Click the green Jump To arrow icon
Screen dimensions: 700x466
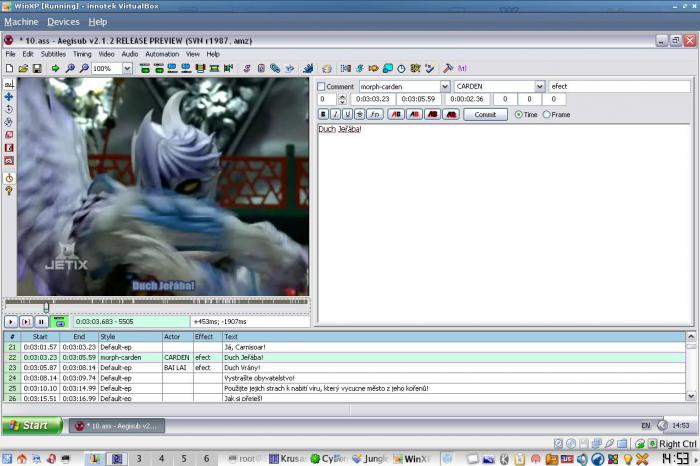tap(56, 68)
